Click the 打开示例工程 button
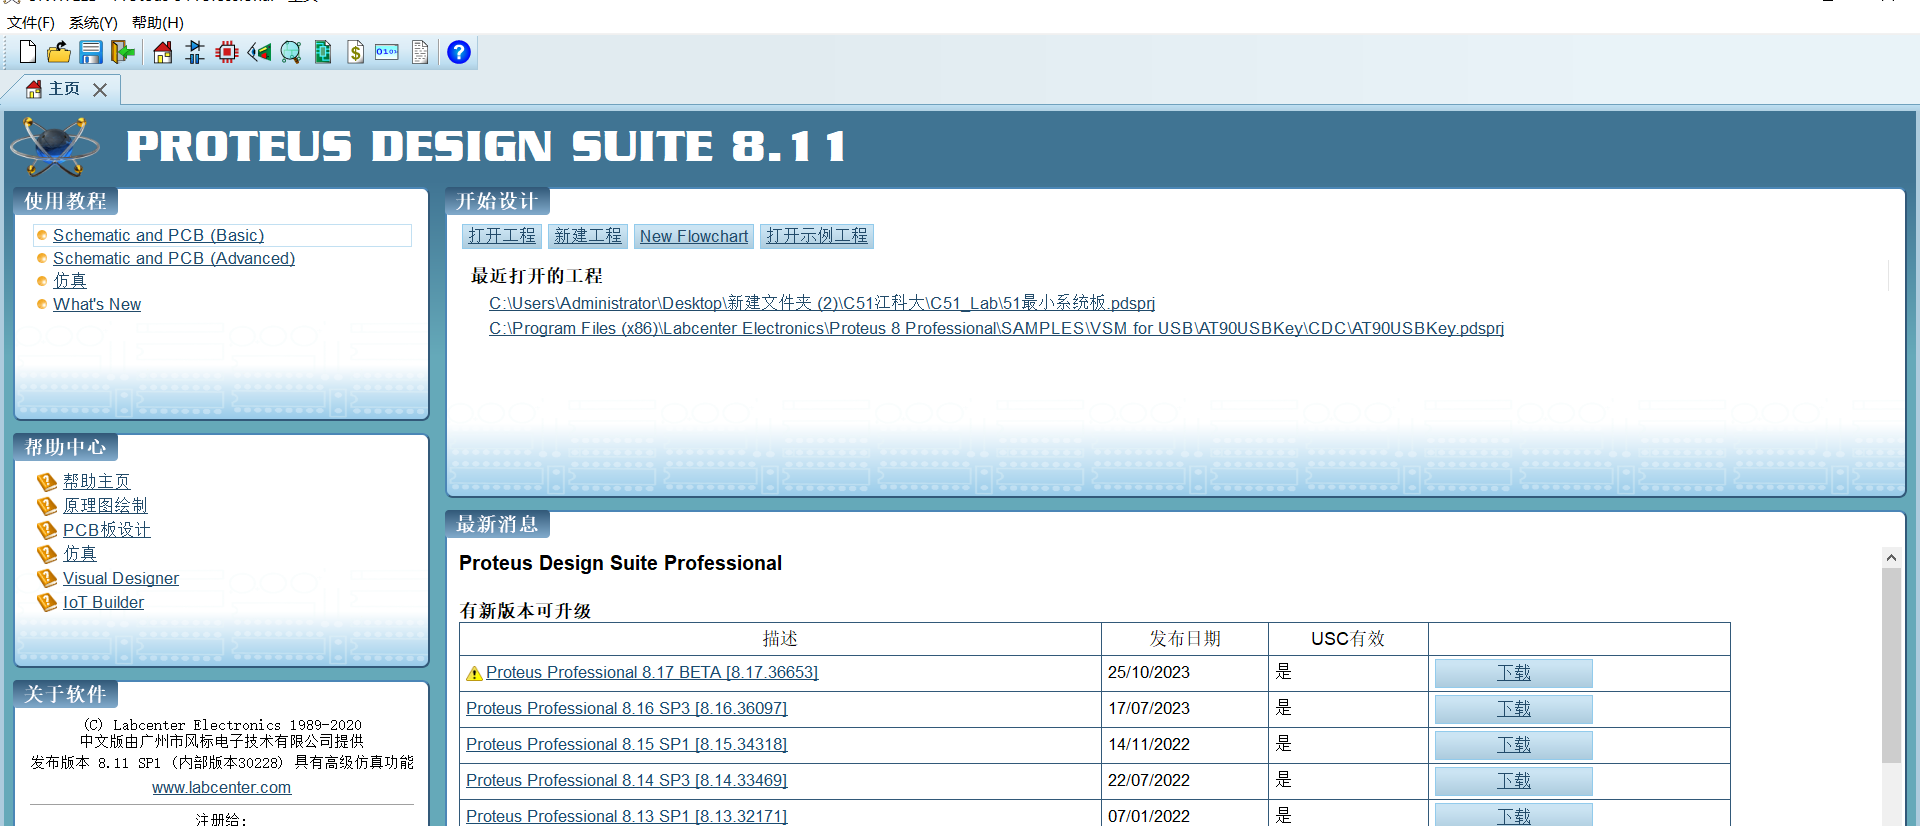This screenshot has height=826, width=1920. (817, 236)
